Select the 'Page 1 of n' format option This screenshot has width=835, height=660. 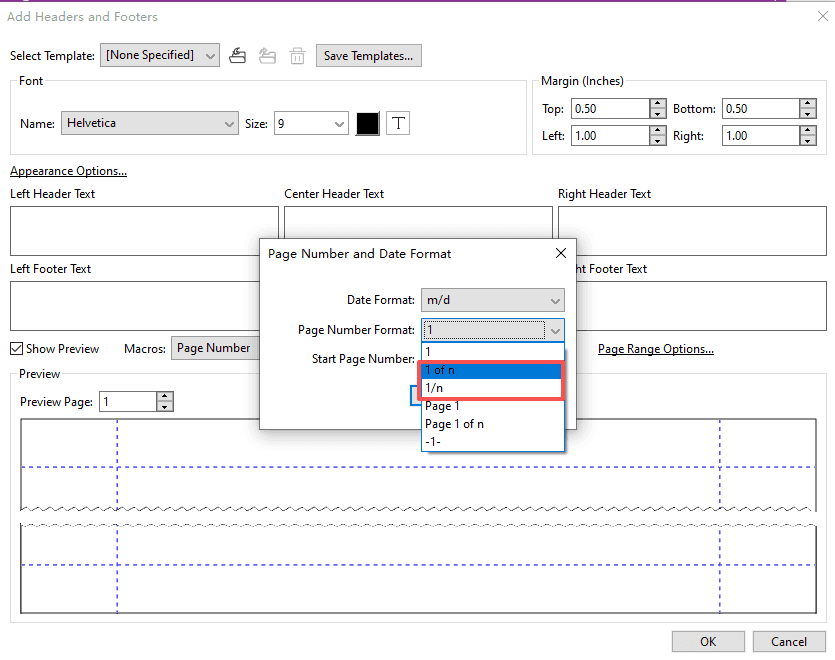pos(493,424)
